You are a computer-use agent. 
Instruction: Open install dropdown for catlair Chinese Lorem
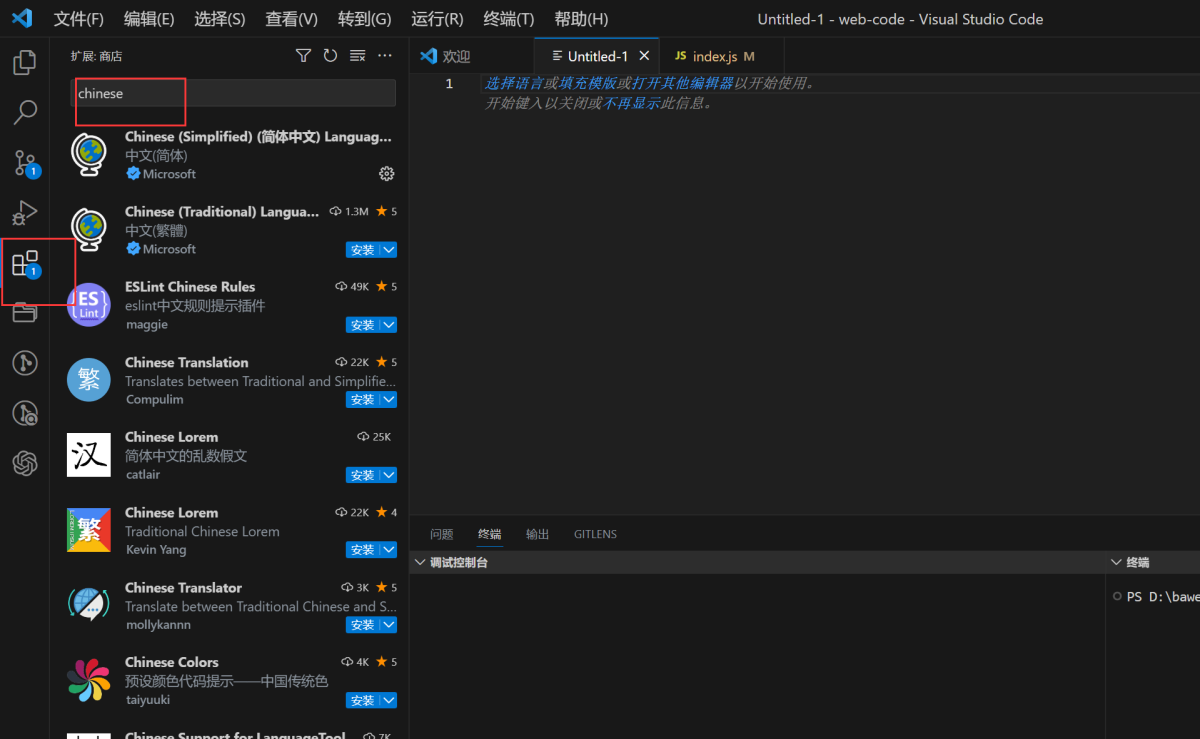[389, 475]
